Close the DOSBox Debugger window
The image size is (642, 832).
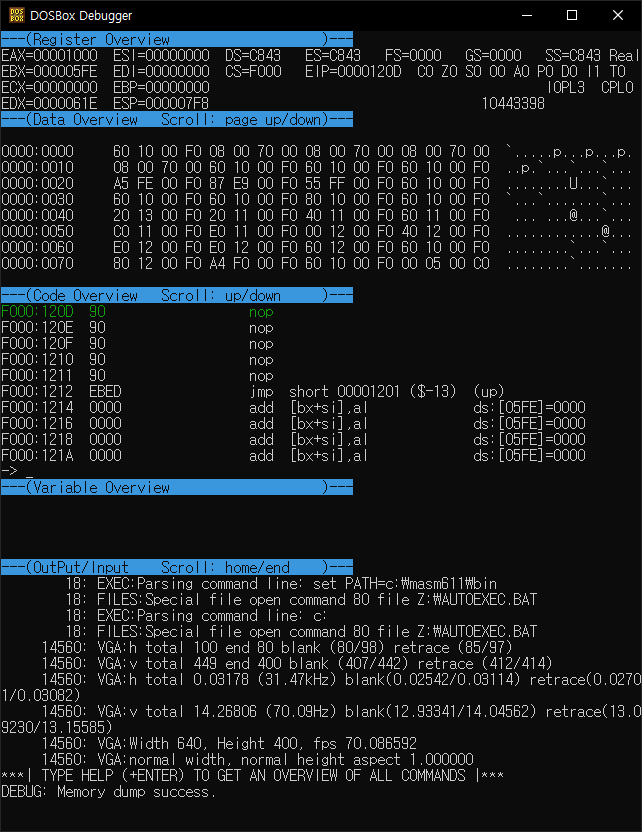coord(618,15)
